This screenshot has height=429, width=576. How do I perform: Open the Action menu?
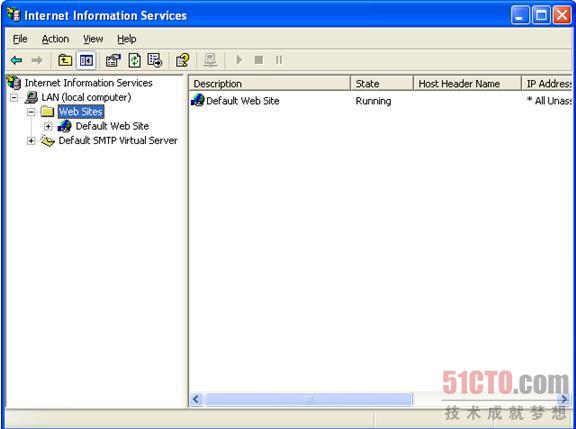[x=55, y=39]
